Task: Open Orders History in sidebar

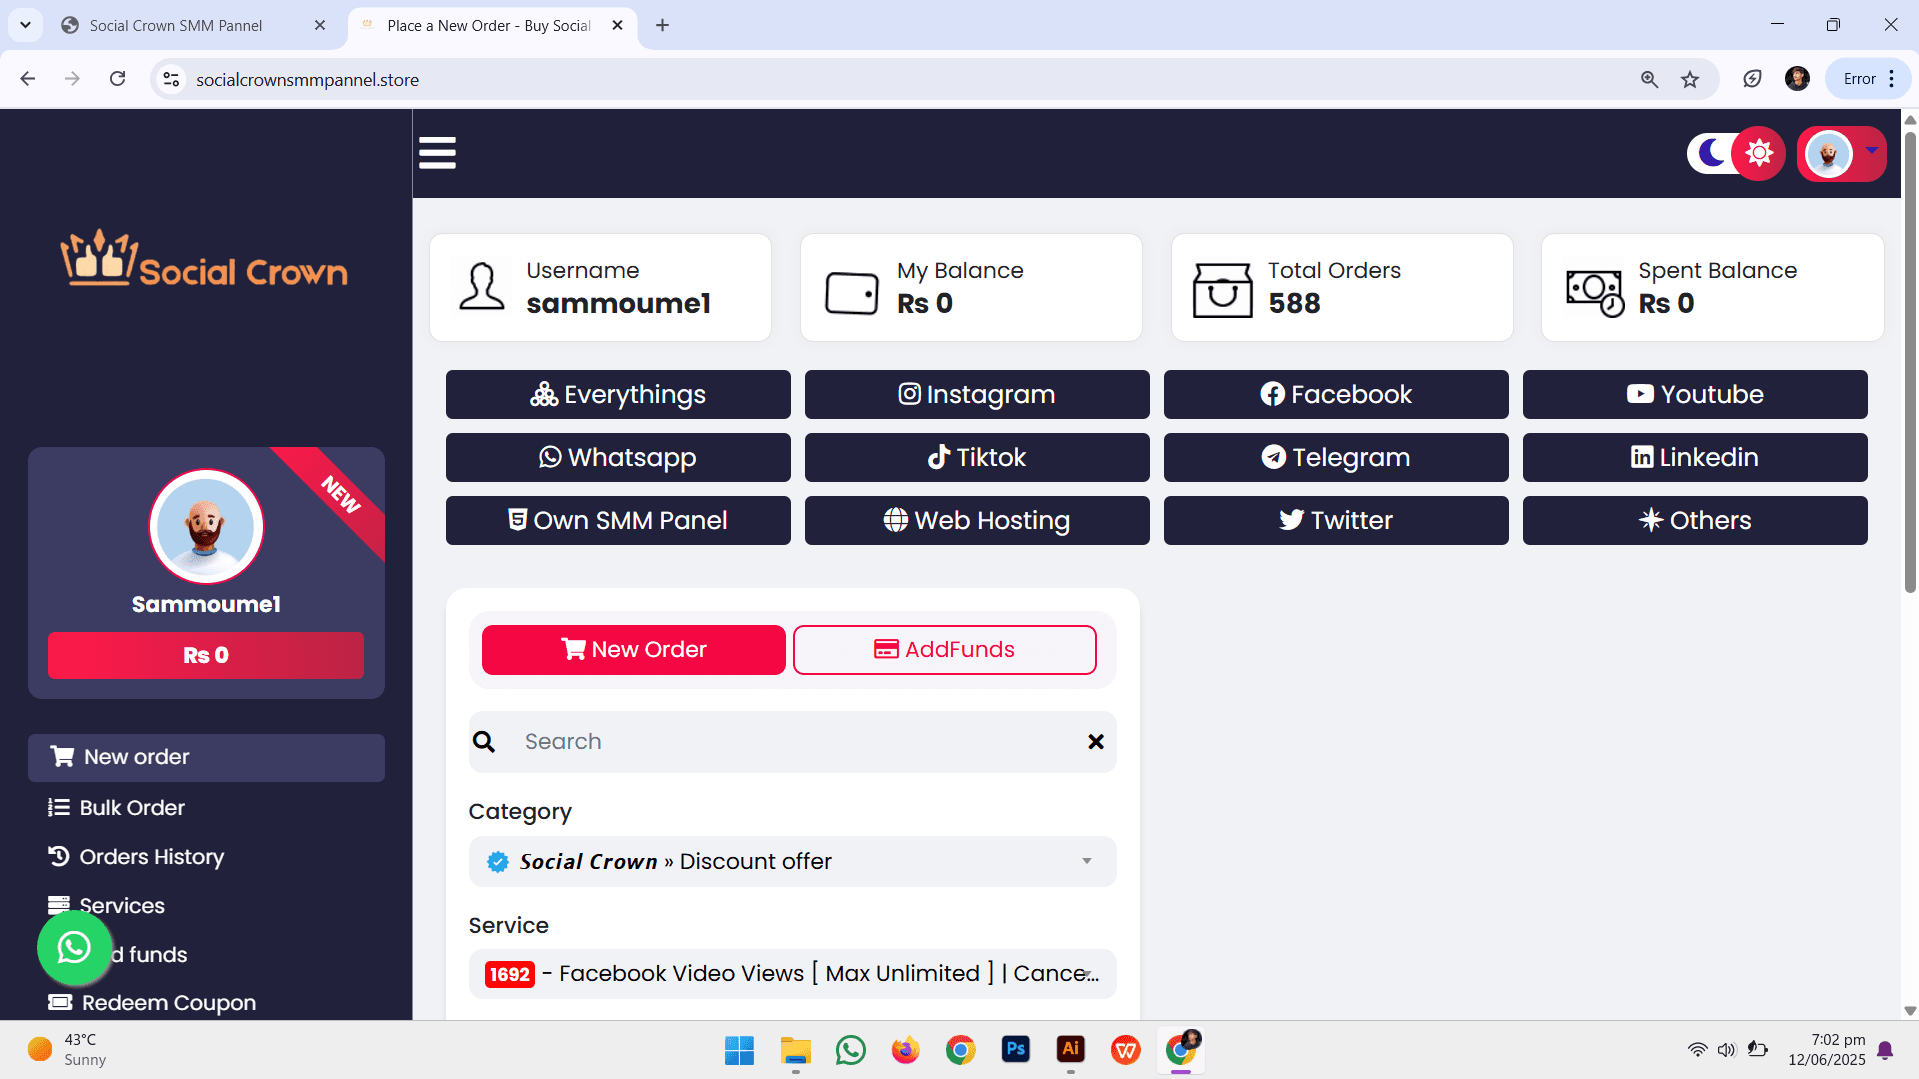Action: pos(136,857)
